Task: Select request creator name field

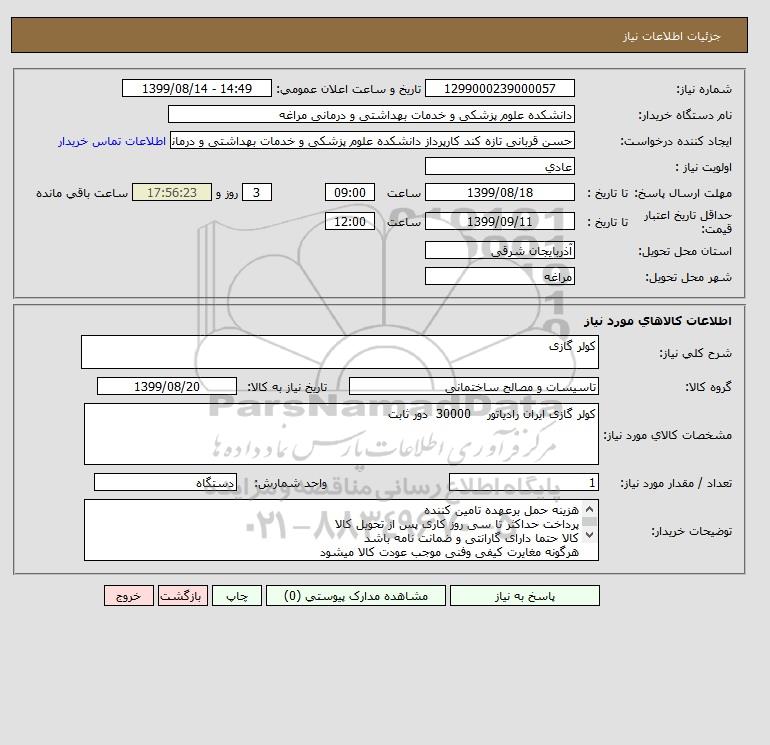Action: click(372, 140)
